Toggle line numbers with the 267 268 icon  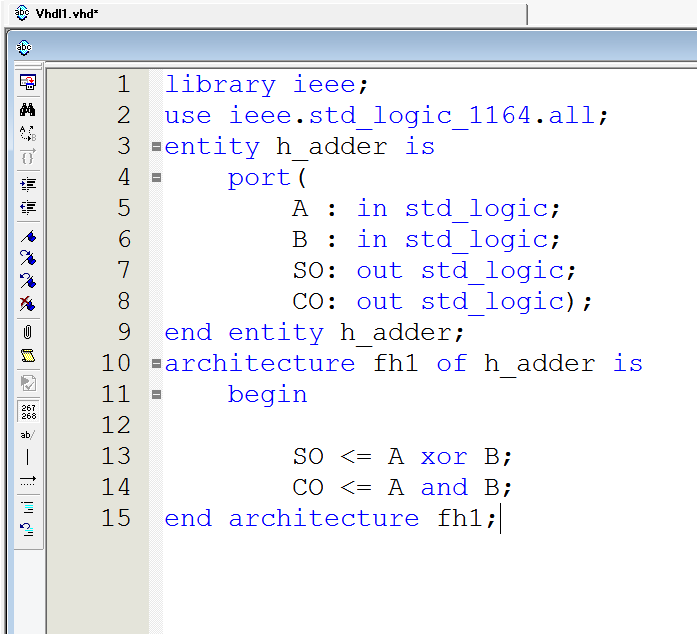tap(28, 411)
